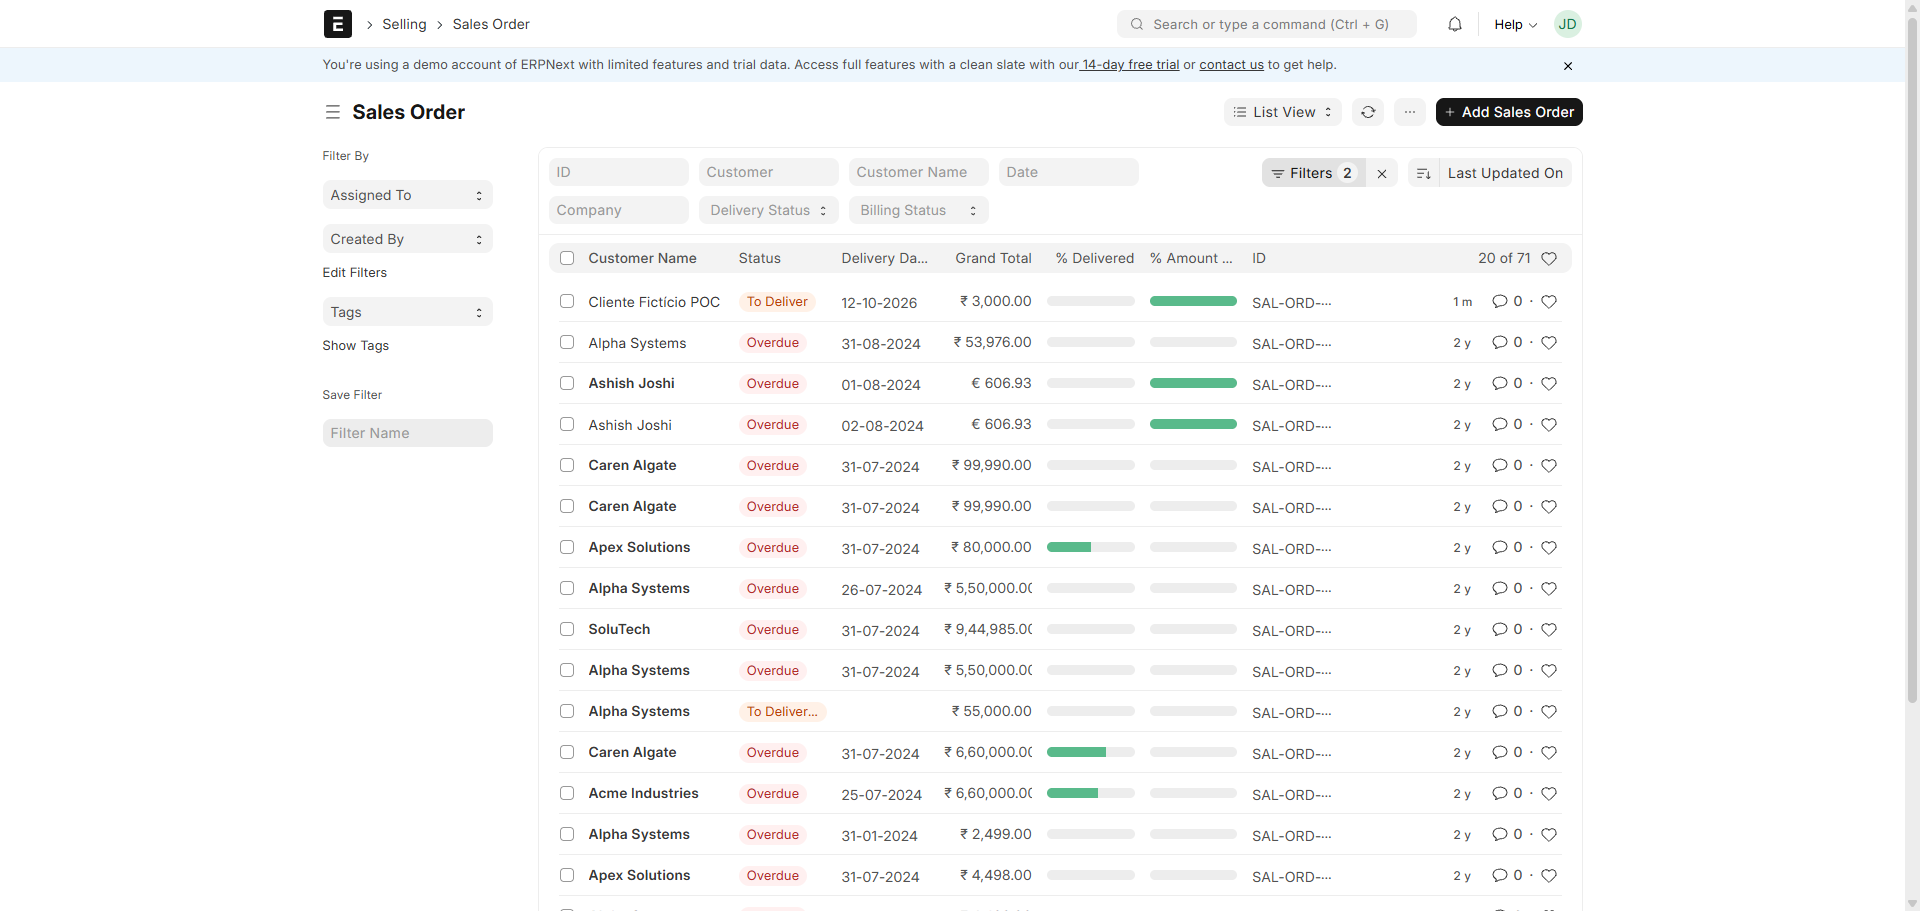Refresh the Sales Order list
This screenshot has height=911, width=1920.
point(1368,112)
